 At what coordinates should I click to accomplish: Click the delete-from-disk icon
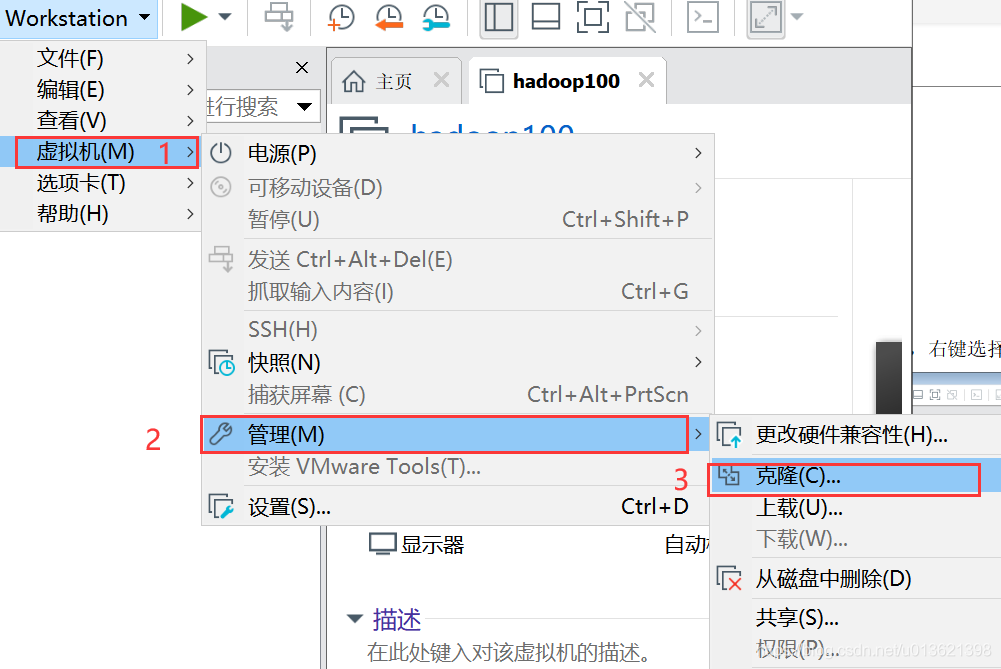point(729,578)
